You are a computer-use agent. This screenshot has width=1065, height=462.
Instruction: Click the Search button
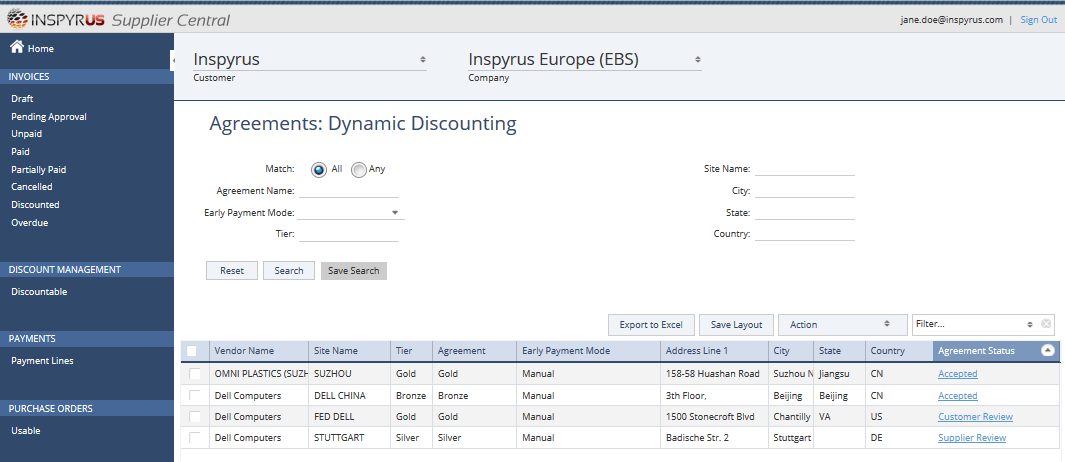coord(289,270)
